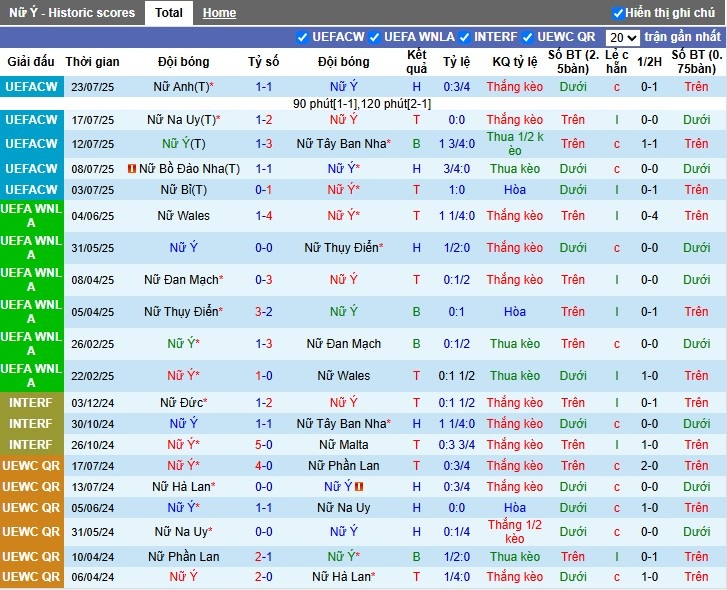The height and width of the screenshot is (590, 727).
Task: Click the Tỷ số column header
Action: [264, 62]
